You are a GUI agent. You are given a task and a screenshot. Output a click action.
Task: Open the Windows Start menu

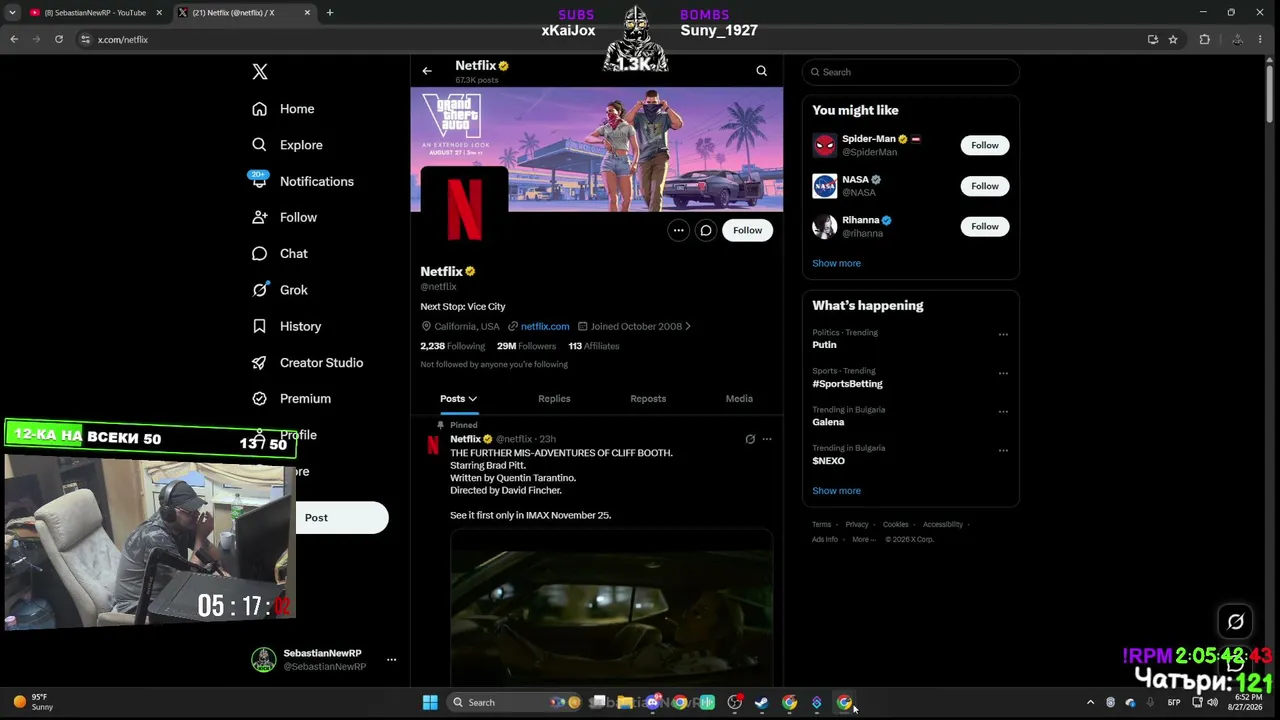point(430,702)
